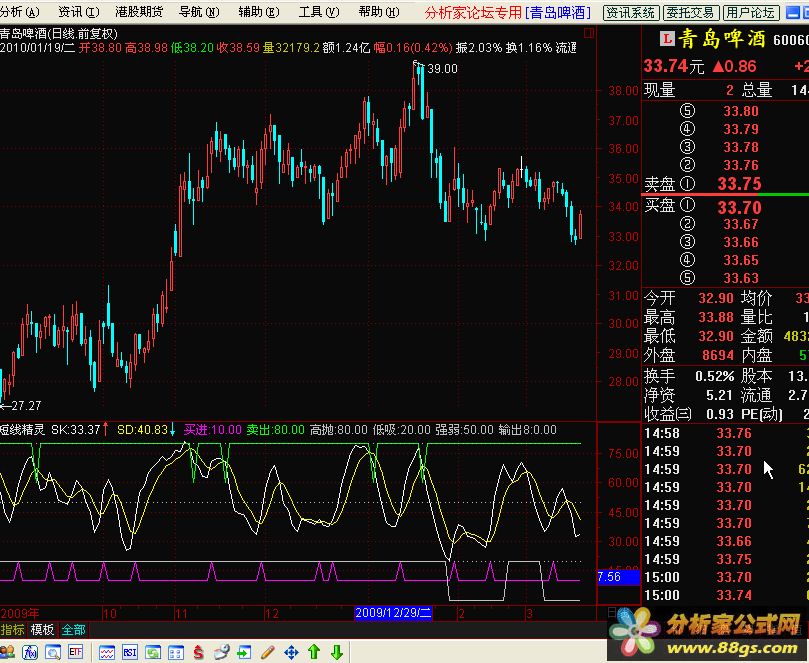809x663 pixels.
Task: Open the f(x) formula manager icon
Action: (x=30, y=652)
